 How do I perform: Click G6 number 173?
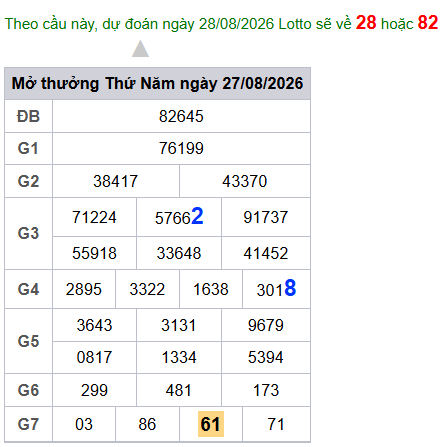click(266, 390)
